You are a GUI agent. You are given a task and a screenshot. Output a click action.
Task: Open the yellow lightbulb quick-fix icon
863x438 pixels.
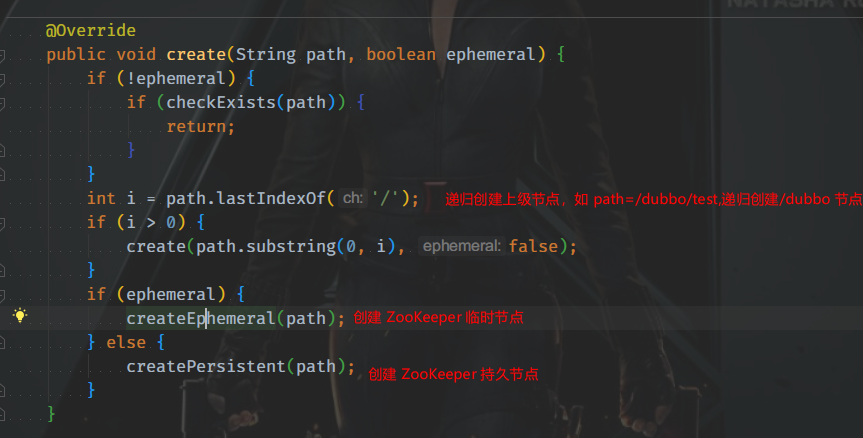pos(20,315)
